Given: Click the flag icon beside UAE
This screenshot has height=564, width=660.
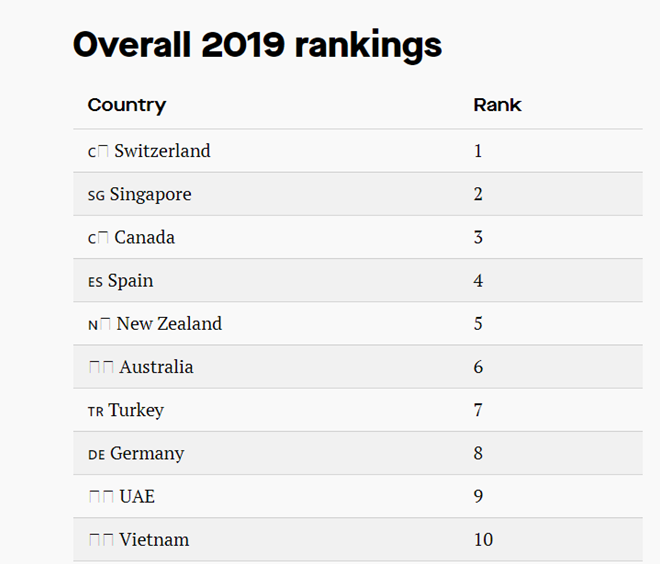Looking at the screenshot, I should [101, 497].
